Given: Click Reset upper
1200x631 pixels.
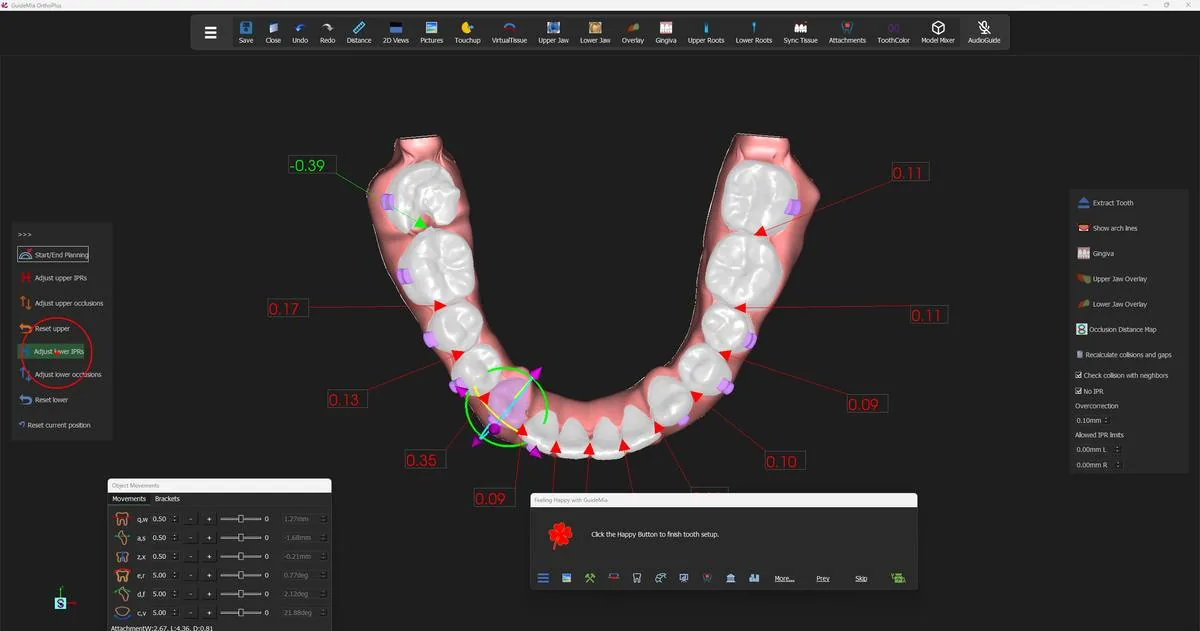Looking at the screenshot, I should click(x=44, y=328).
